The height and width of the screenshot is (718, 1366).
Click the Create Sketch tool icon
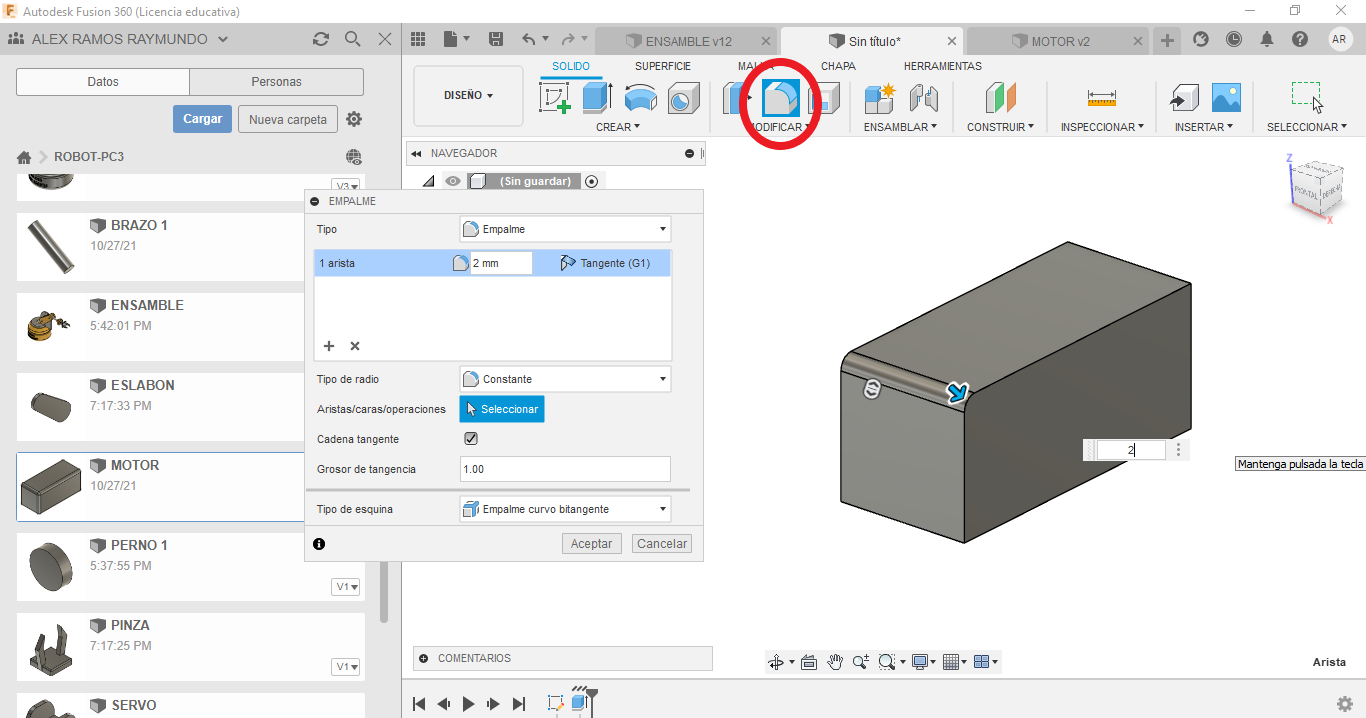click(555, 98)
